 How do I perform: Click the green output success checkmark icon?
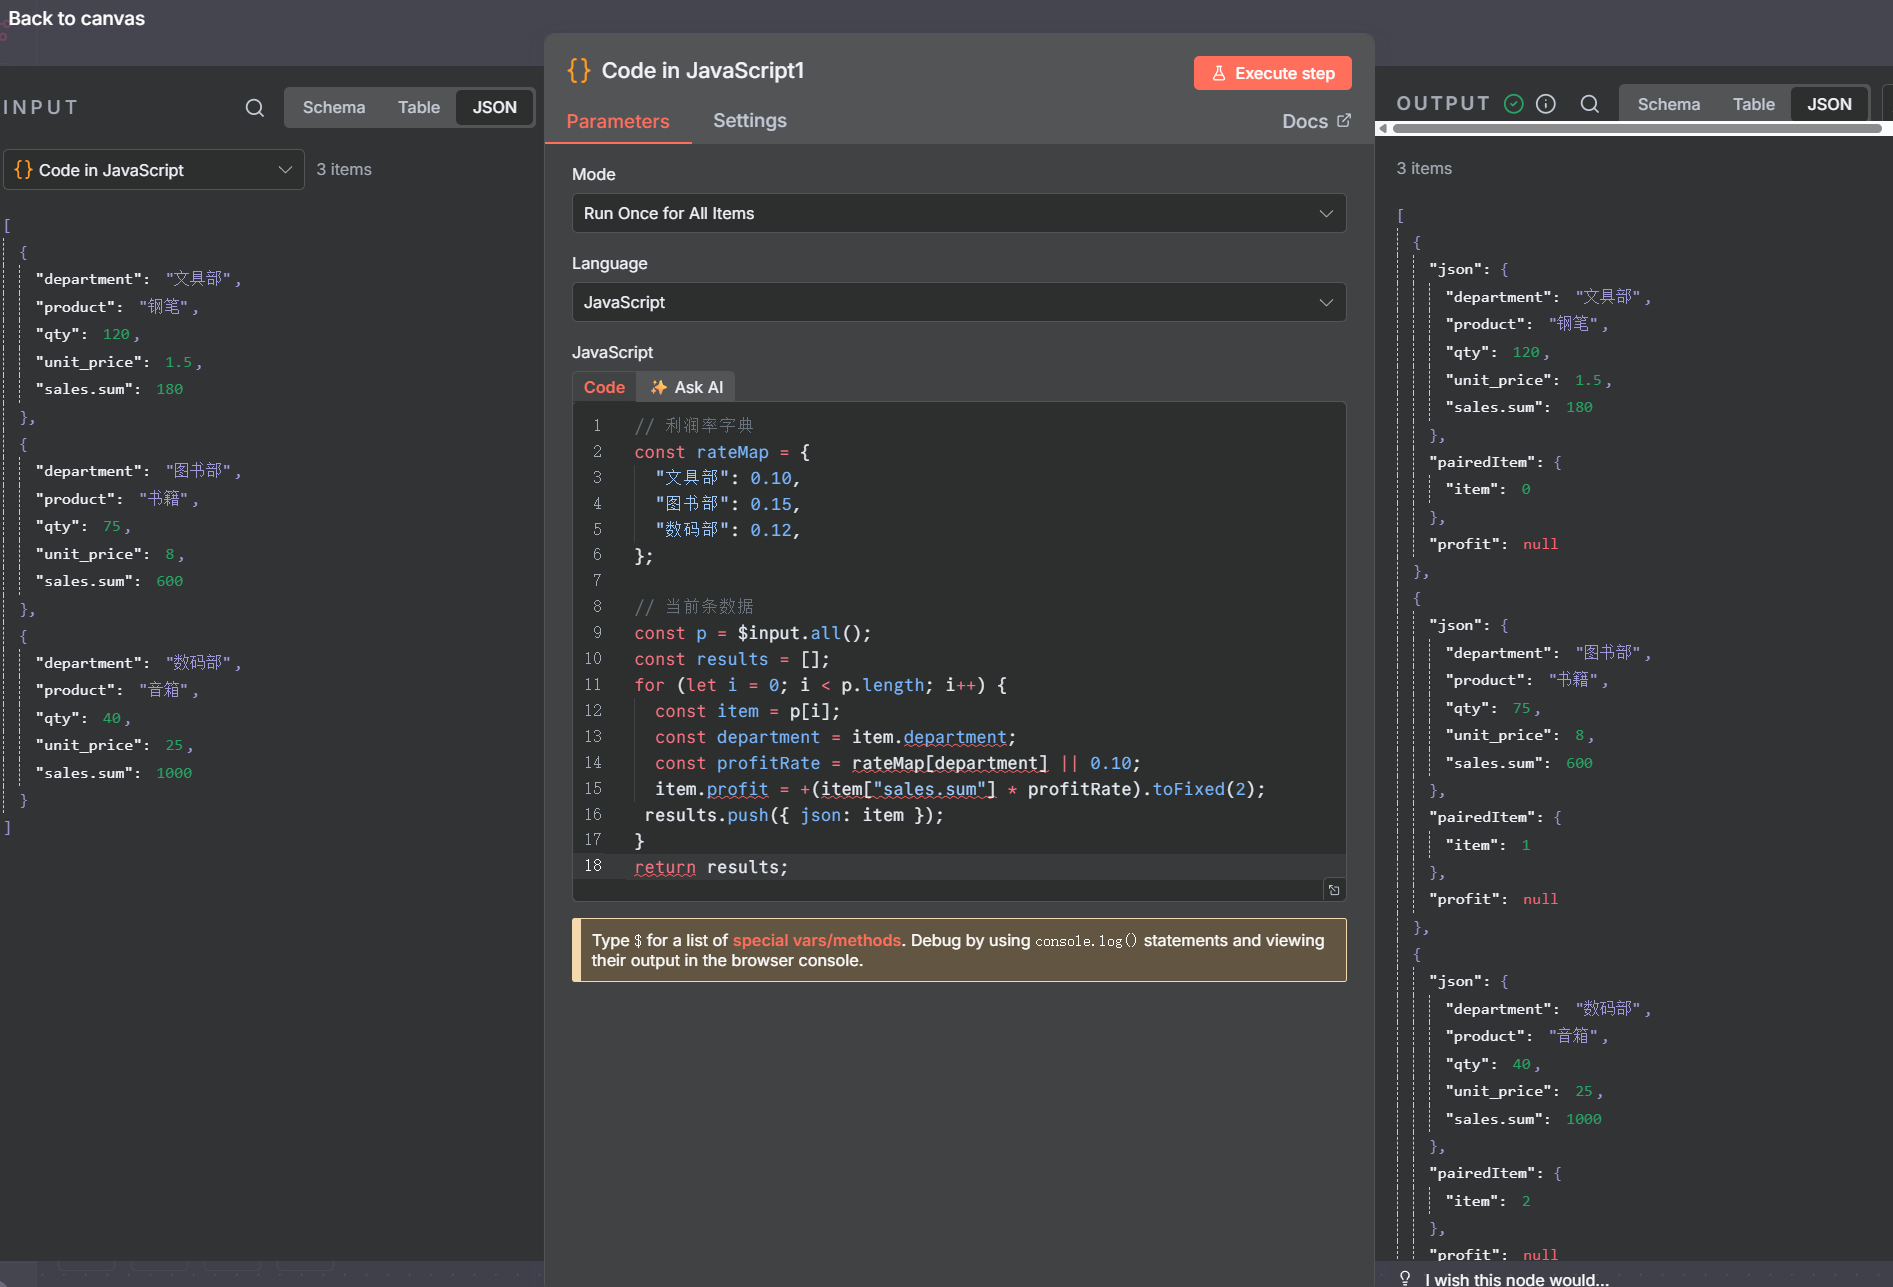tap(1514, 104)
